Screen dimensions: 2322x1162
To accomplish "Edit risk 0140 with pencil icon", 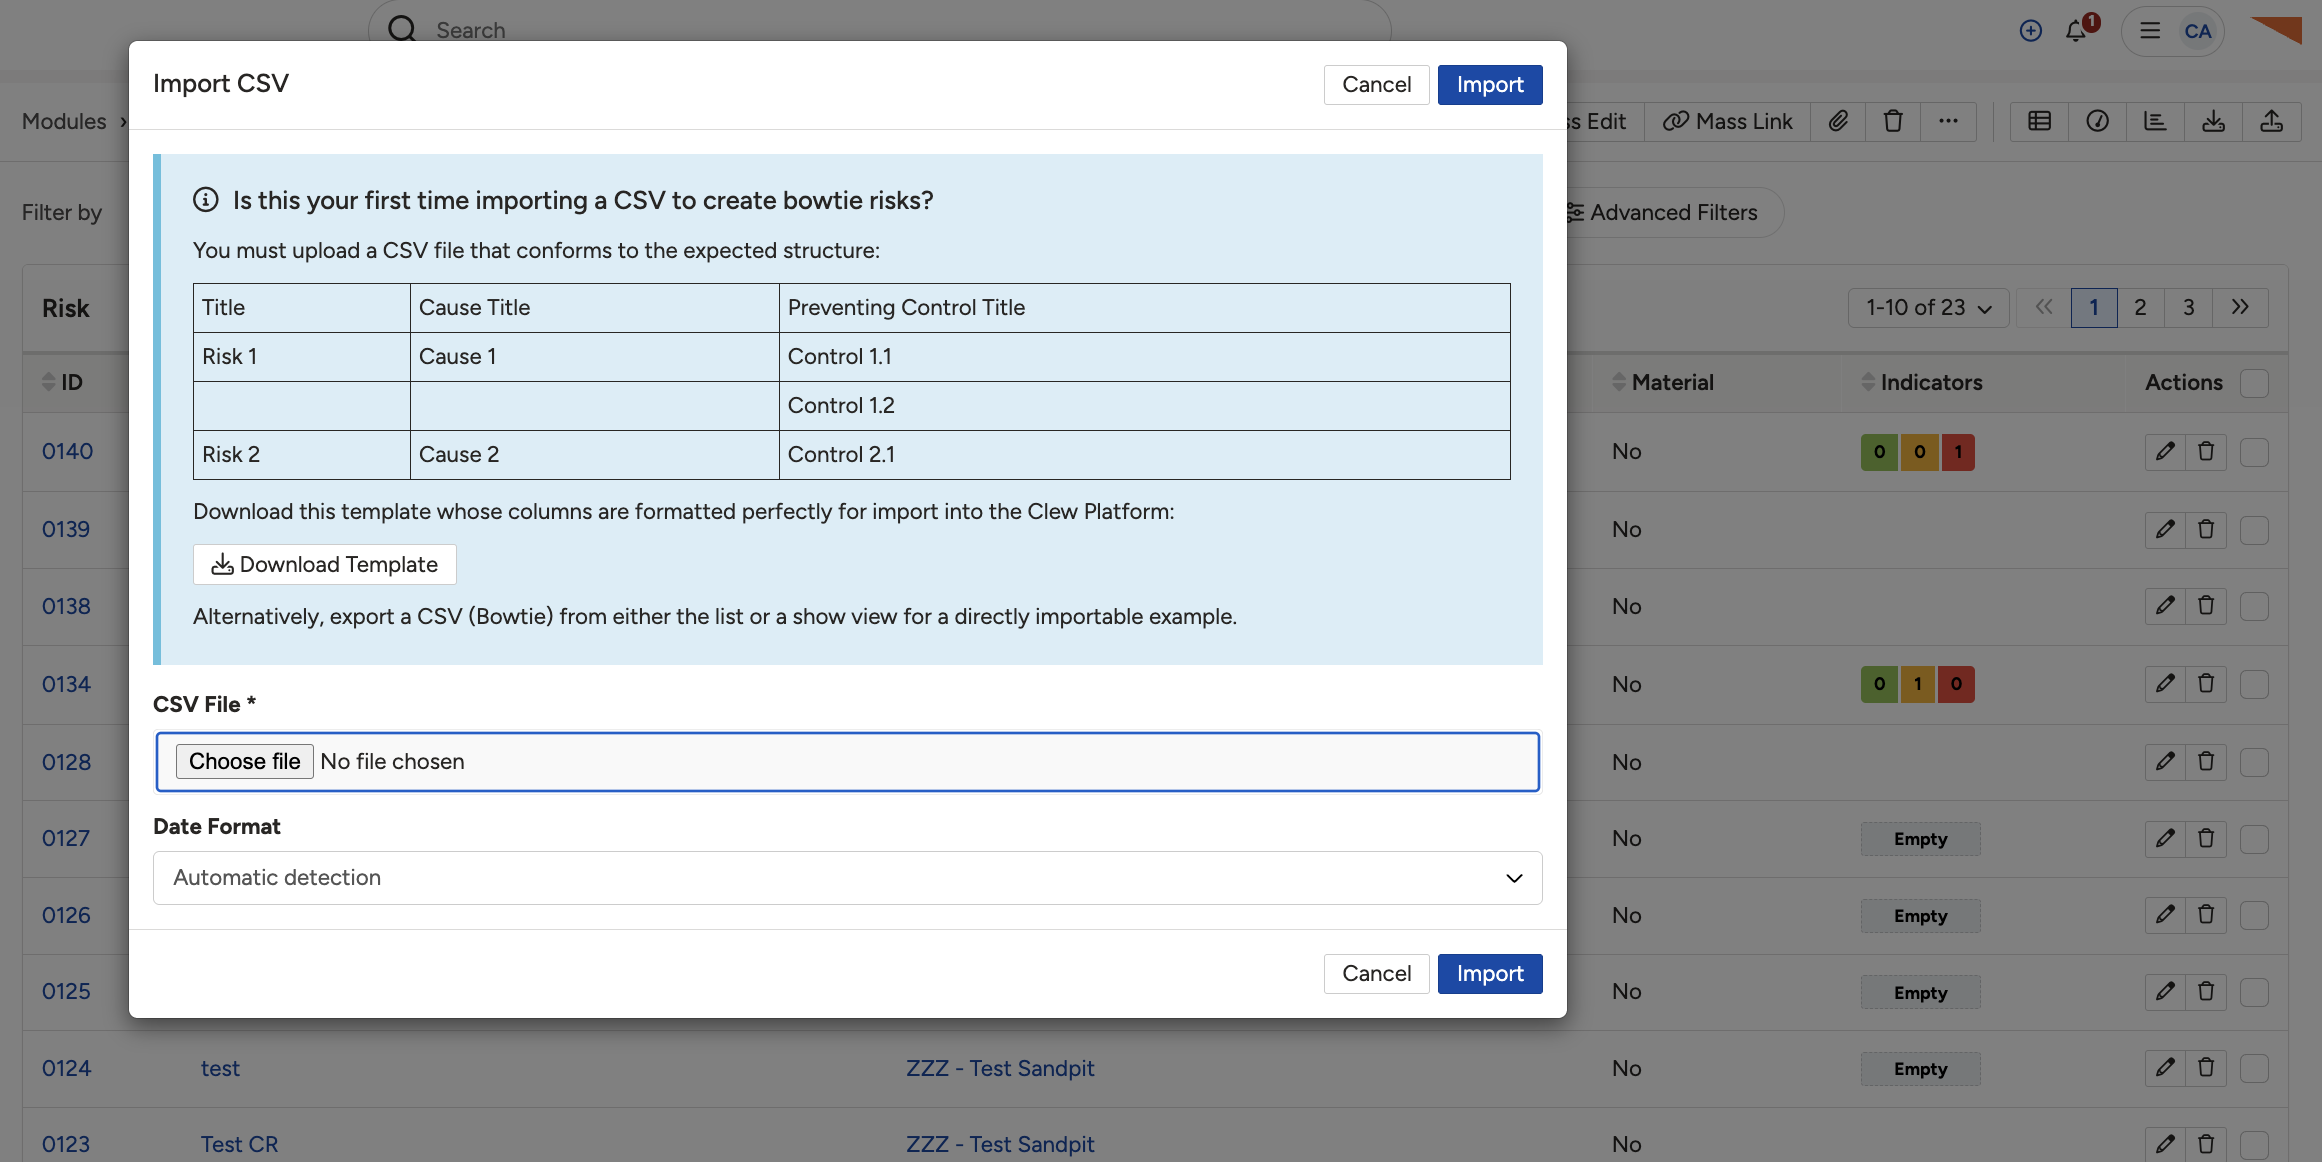I will [x=2165, y=452].
